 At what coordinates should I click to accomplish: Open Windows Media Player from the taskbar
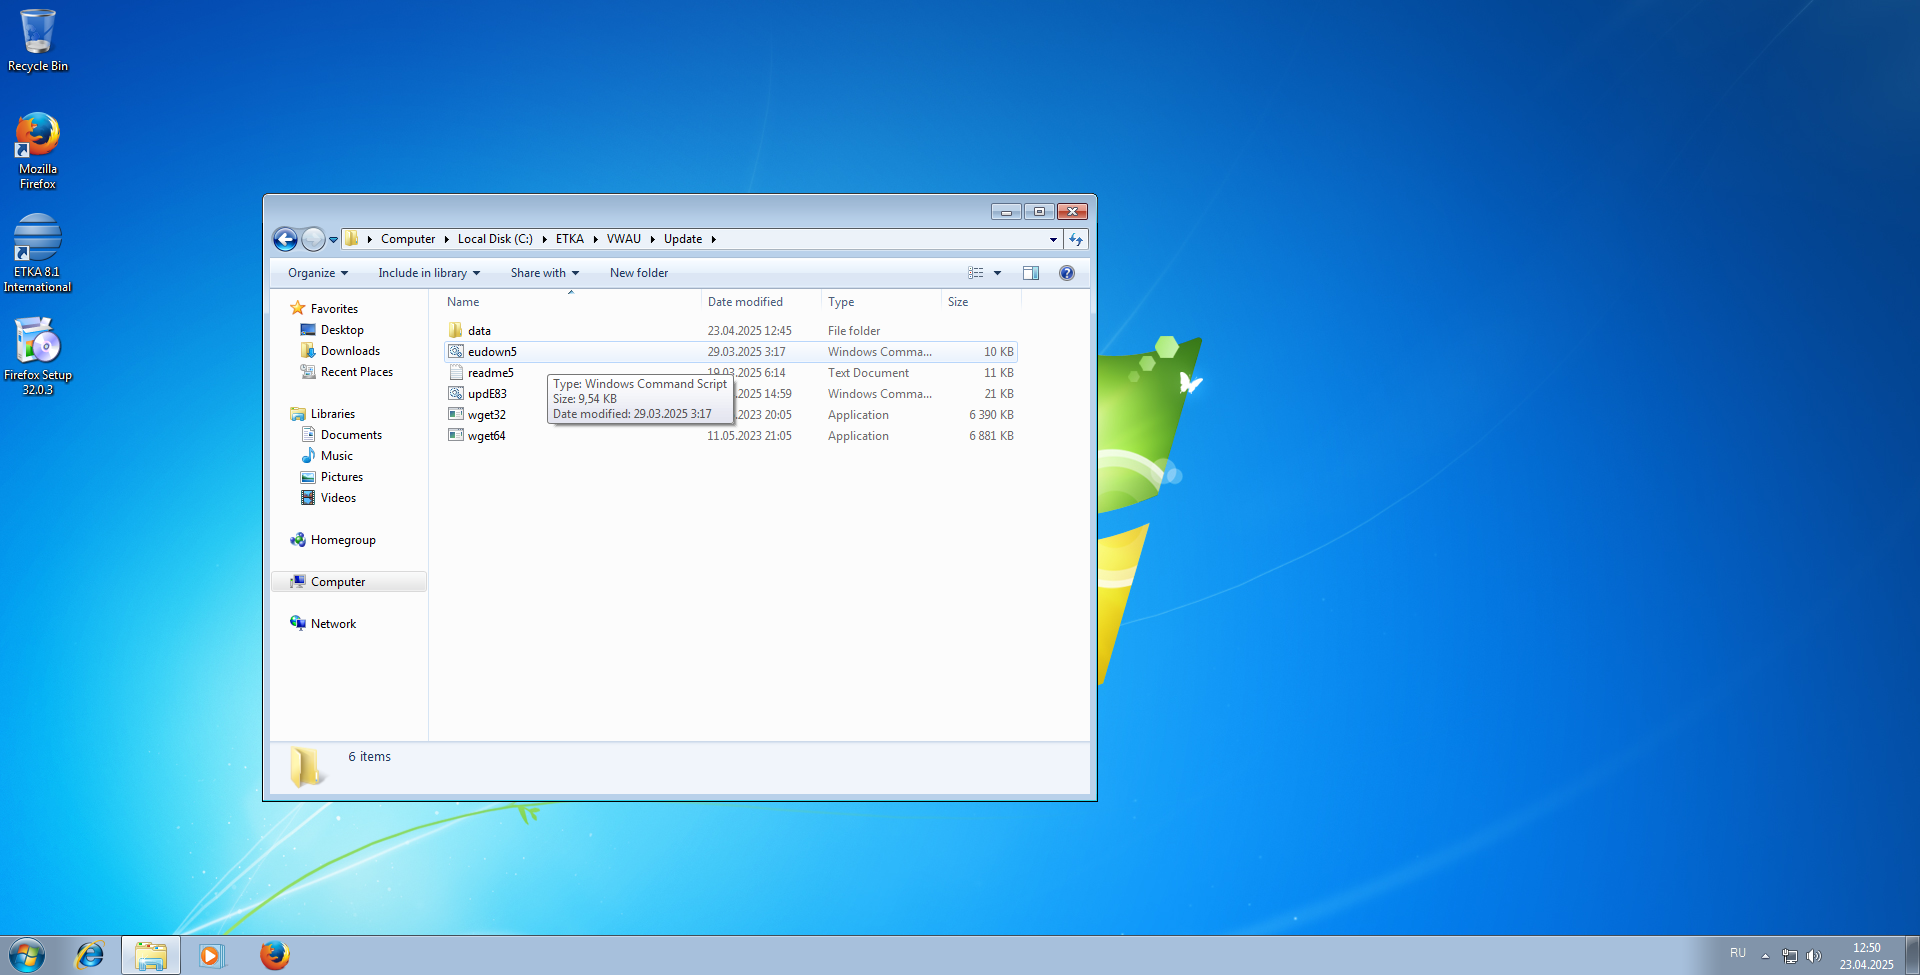point(211,955)
